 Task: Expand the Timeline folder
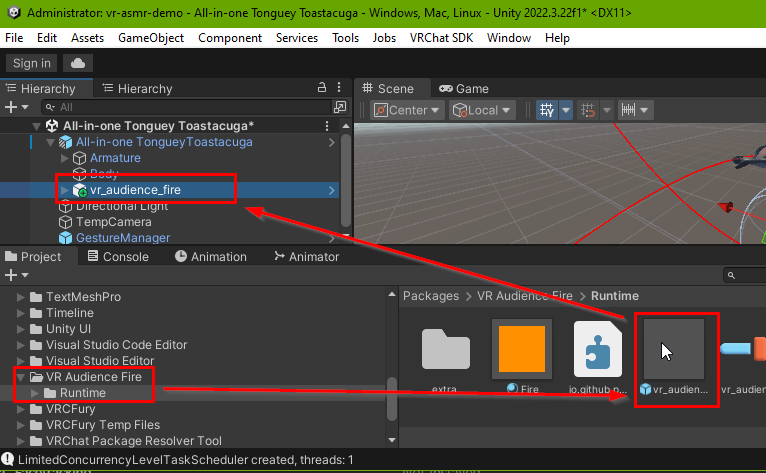(21, 313)
